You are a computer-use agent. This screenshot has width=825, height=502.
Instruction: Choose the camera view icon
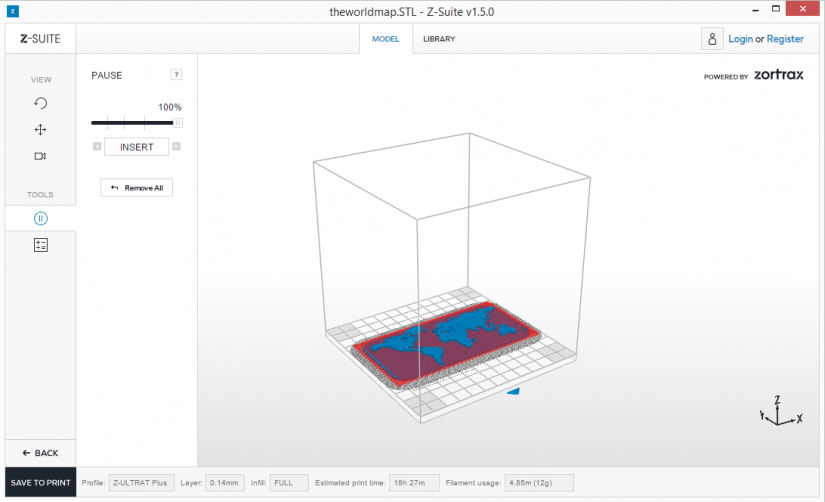pyautogui.click(x=41, y=156)
